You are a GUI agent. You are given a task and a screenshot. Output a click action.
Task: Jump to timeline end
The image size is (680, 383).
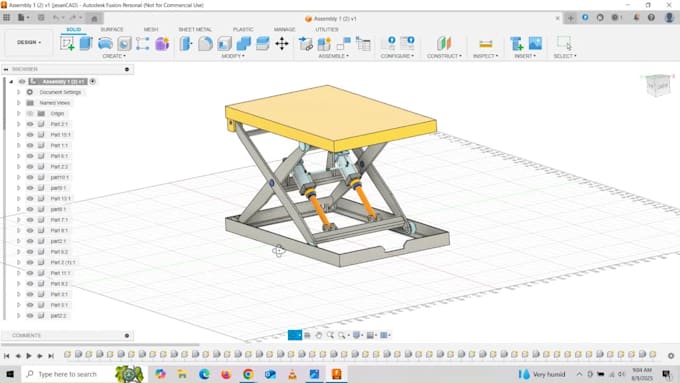(51, 356)
